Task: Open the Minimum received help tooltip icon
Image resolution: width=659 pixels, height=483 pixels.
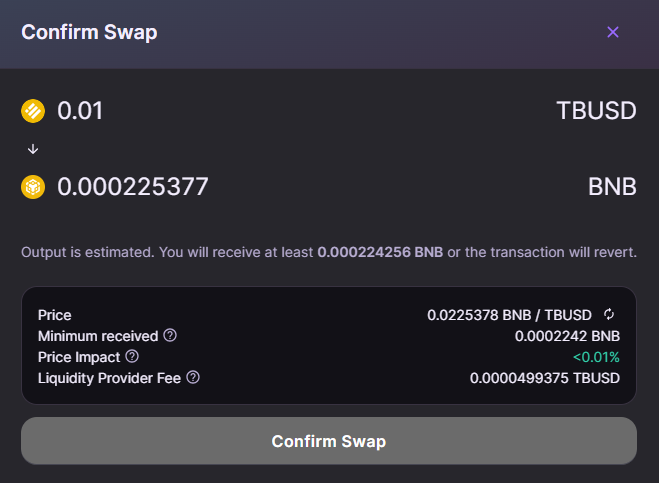Action: (170, 336)
